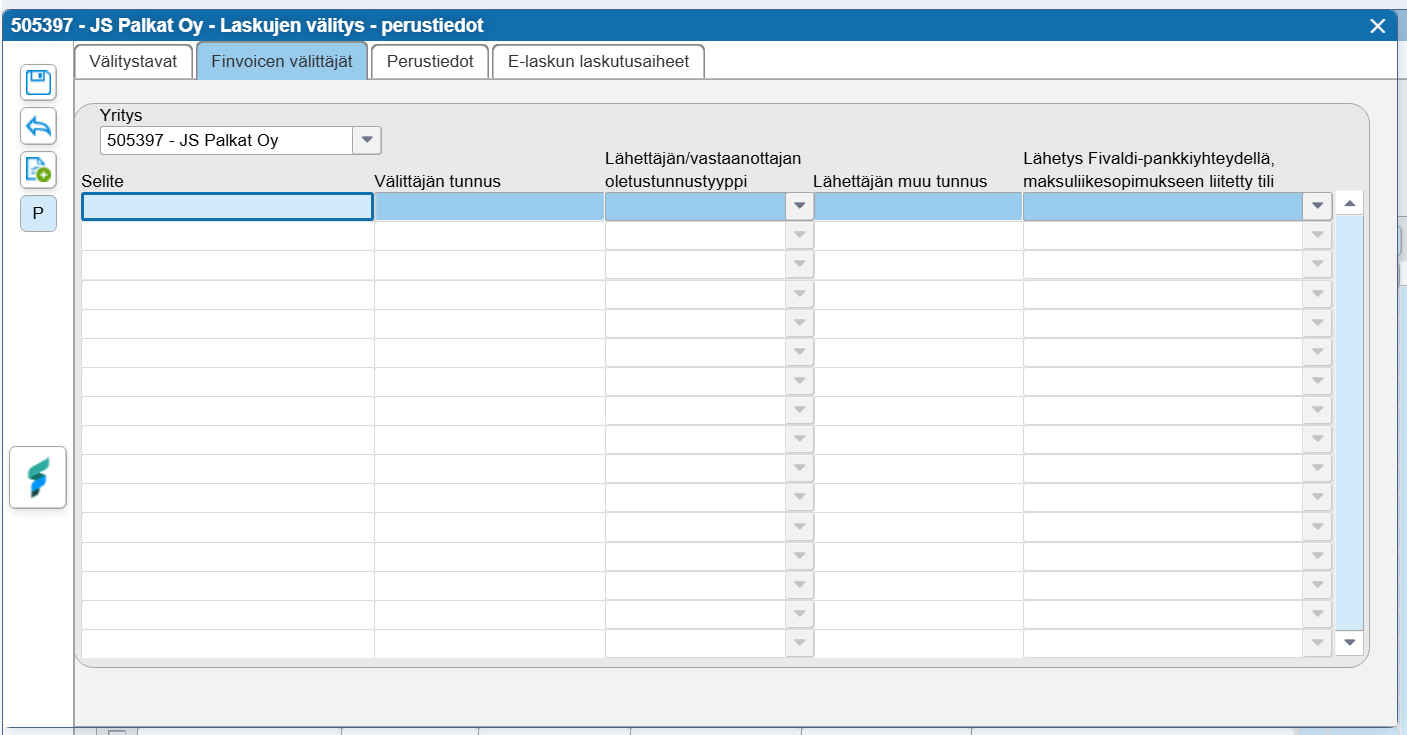This screenshot has width=1407, height=735.
Task: Go to E-laskun laskutusaiheet tab
Action: pos(599,61)
